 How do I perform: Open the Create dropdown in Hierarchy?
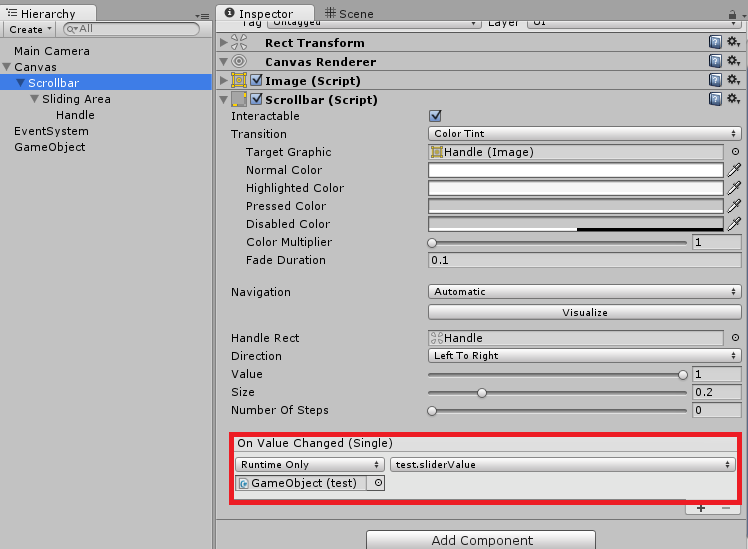30,29
